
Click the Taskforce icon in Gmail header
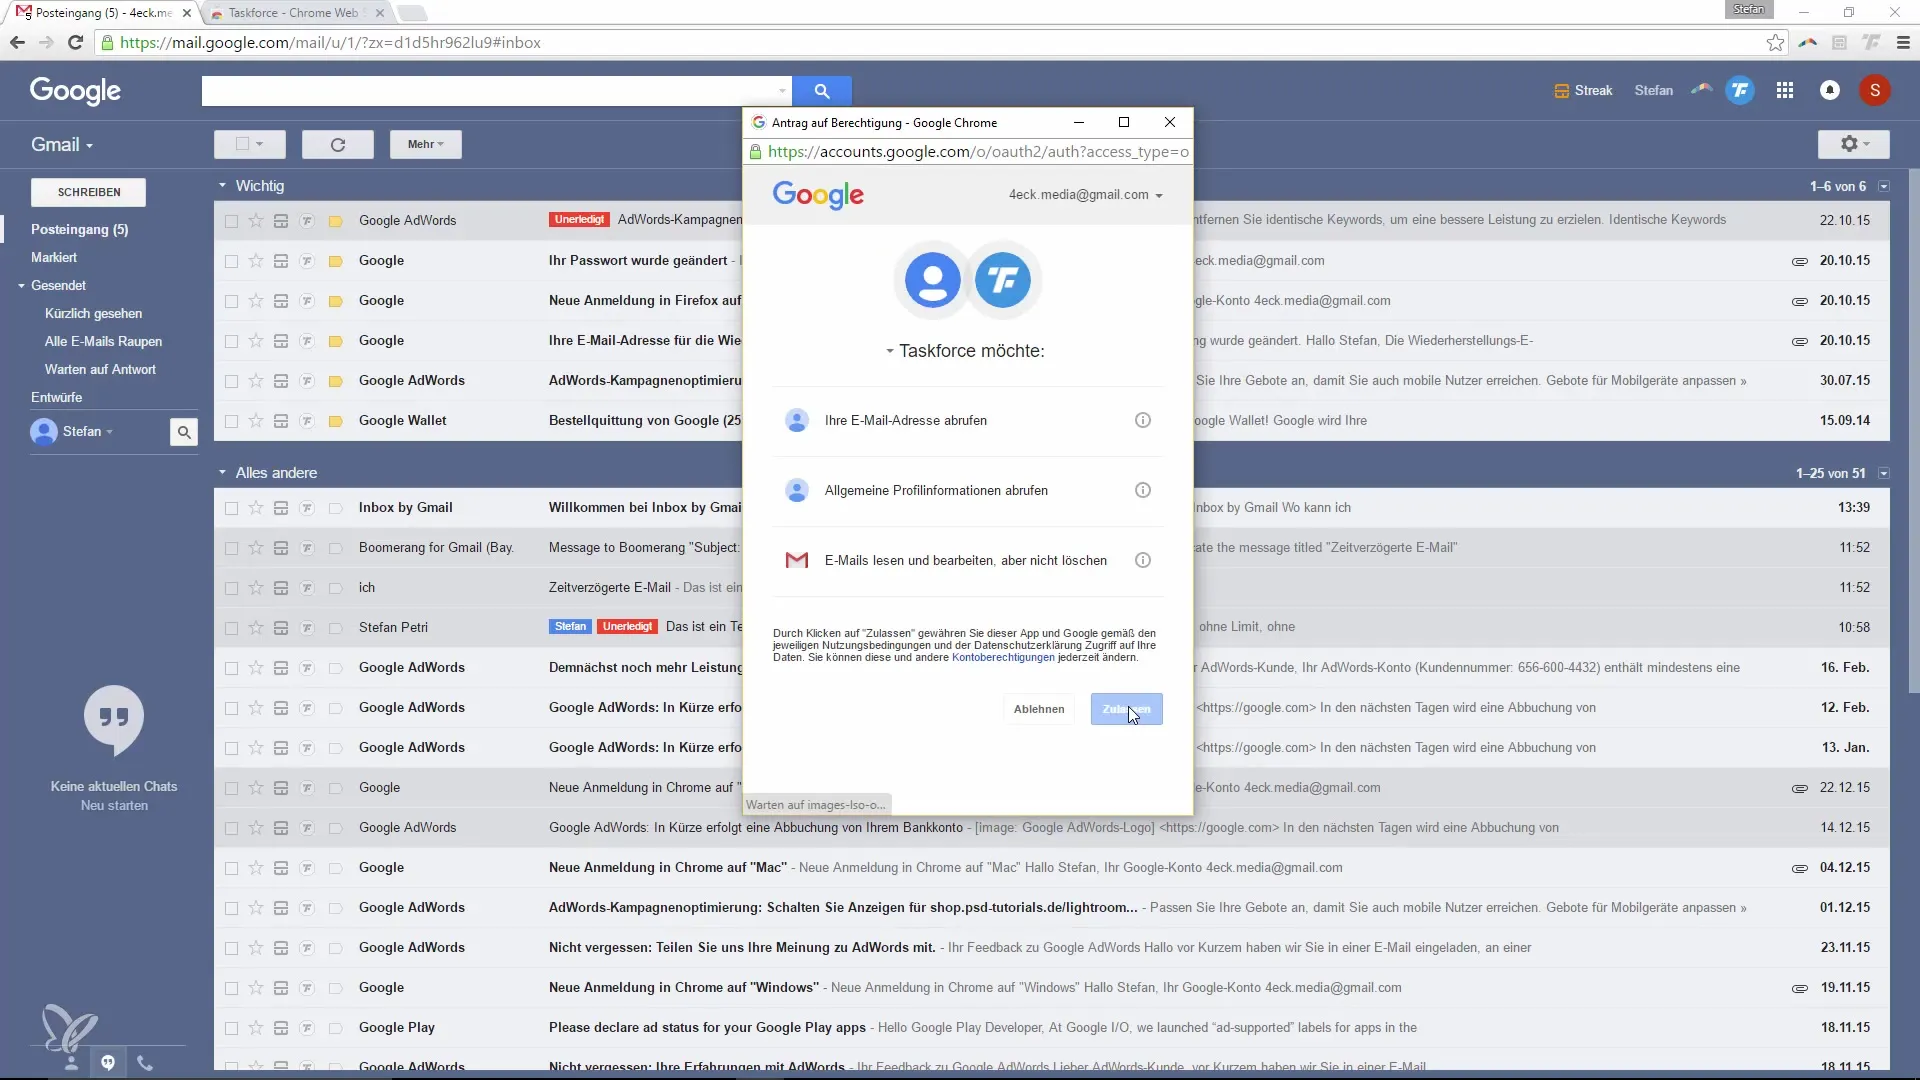coord(1740,90)
